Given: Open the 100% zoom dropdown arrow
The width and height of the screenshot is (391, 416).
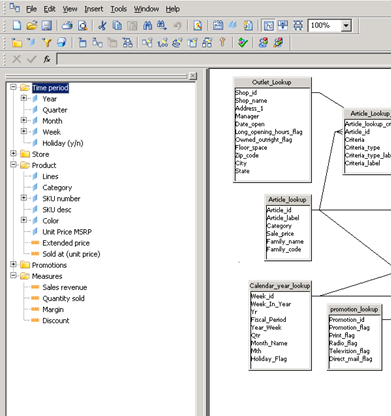Looking at the screenshot, I should 346,25.
